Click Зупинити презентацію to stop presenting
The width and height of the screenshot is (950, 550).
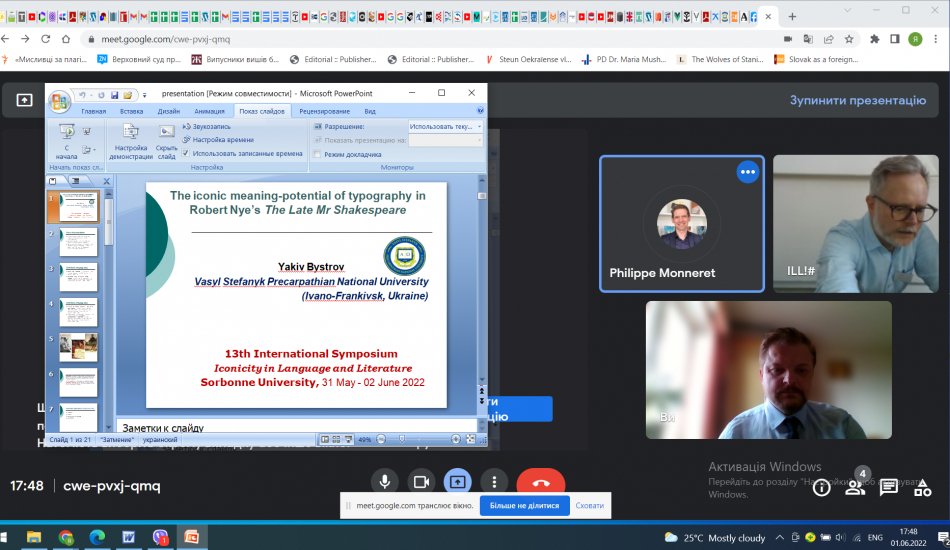pyautogui.click(x=858, y=100)
